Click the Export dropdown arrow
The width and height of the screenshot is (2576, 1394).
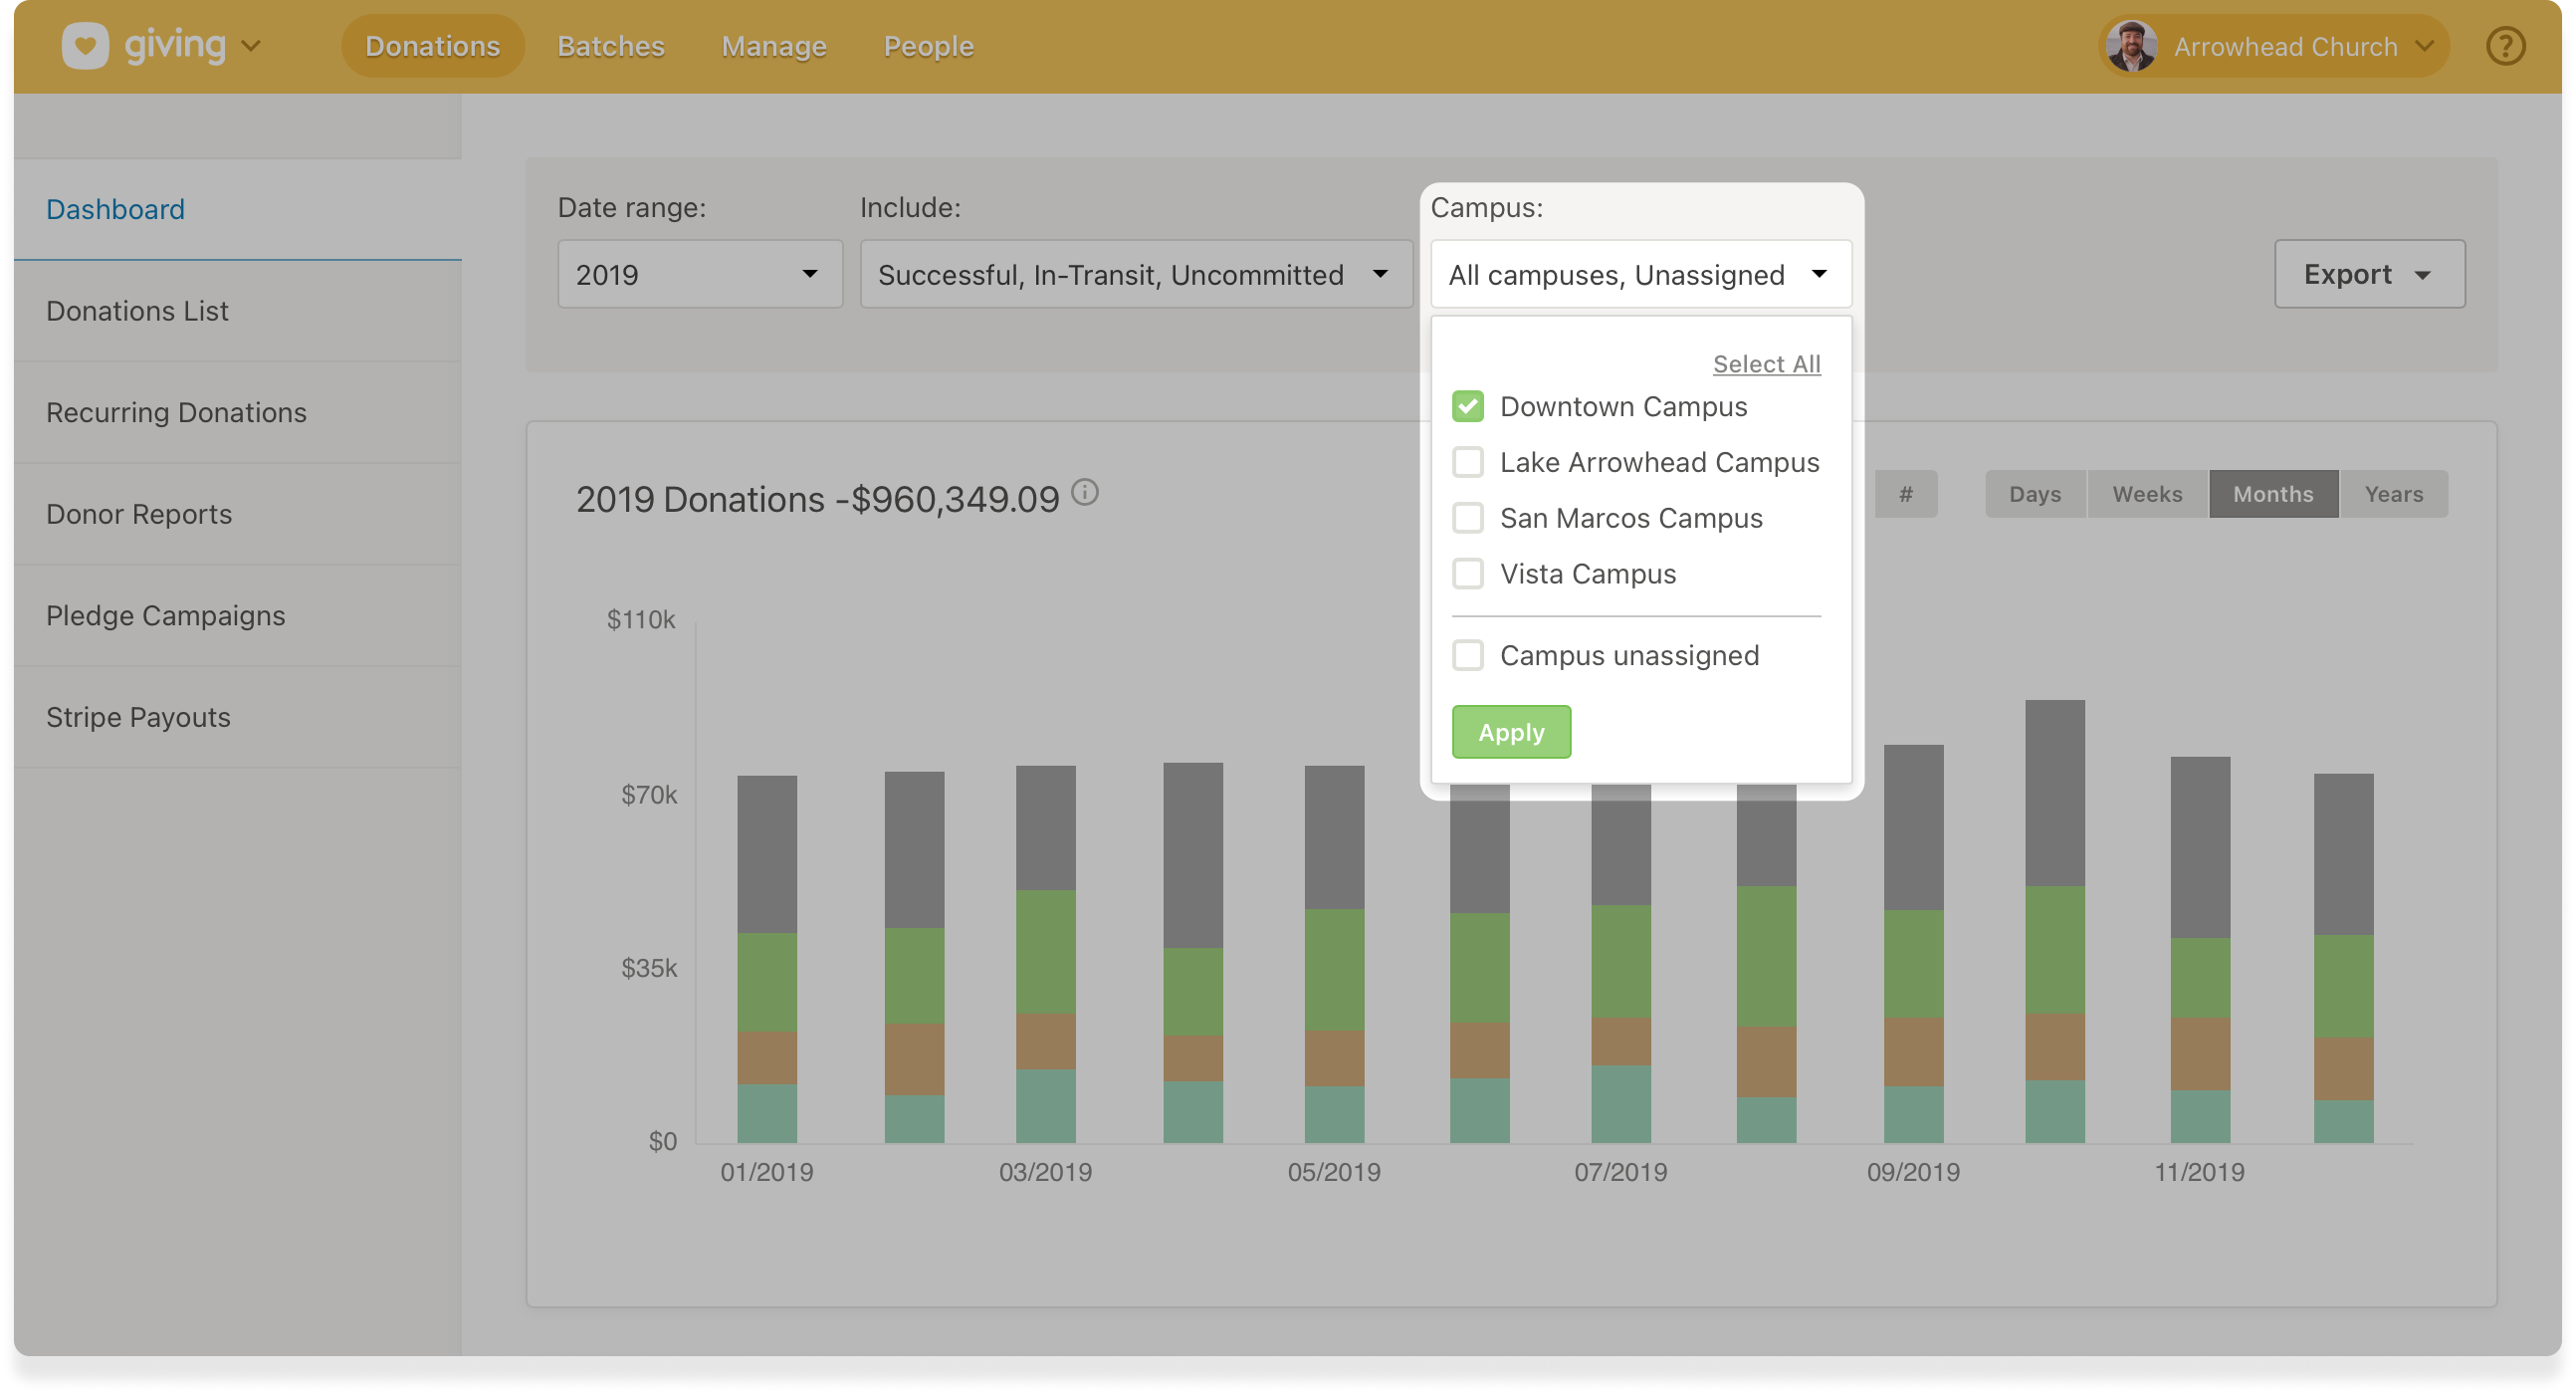[x=2424, y=274]
